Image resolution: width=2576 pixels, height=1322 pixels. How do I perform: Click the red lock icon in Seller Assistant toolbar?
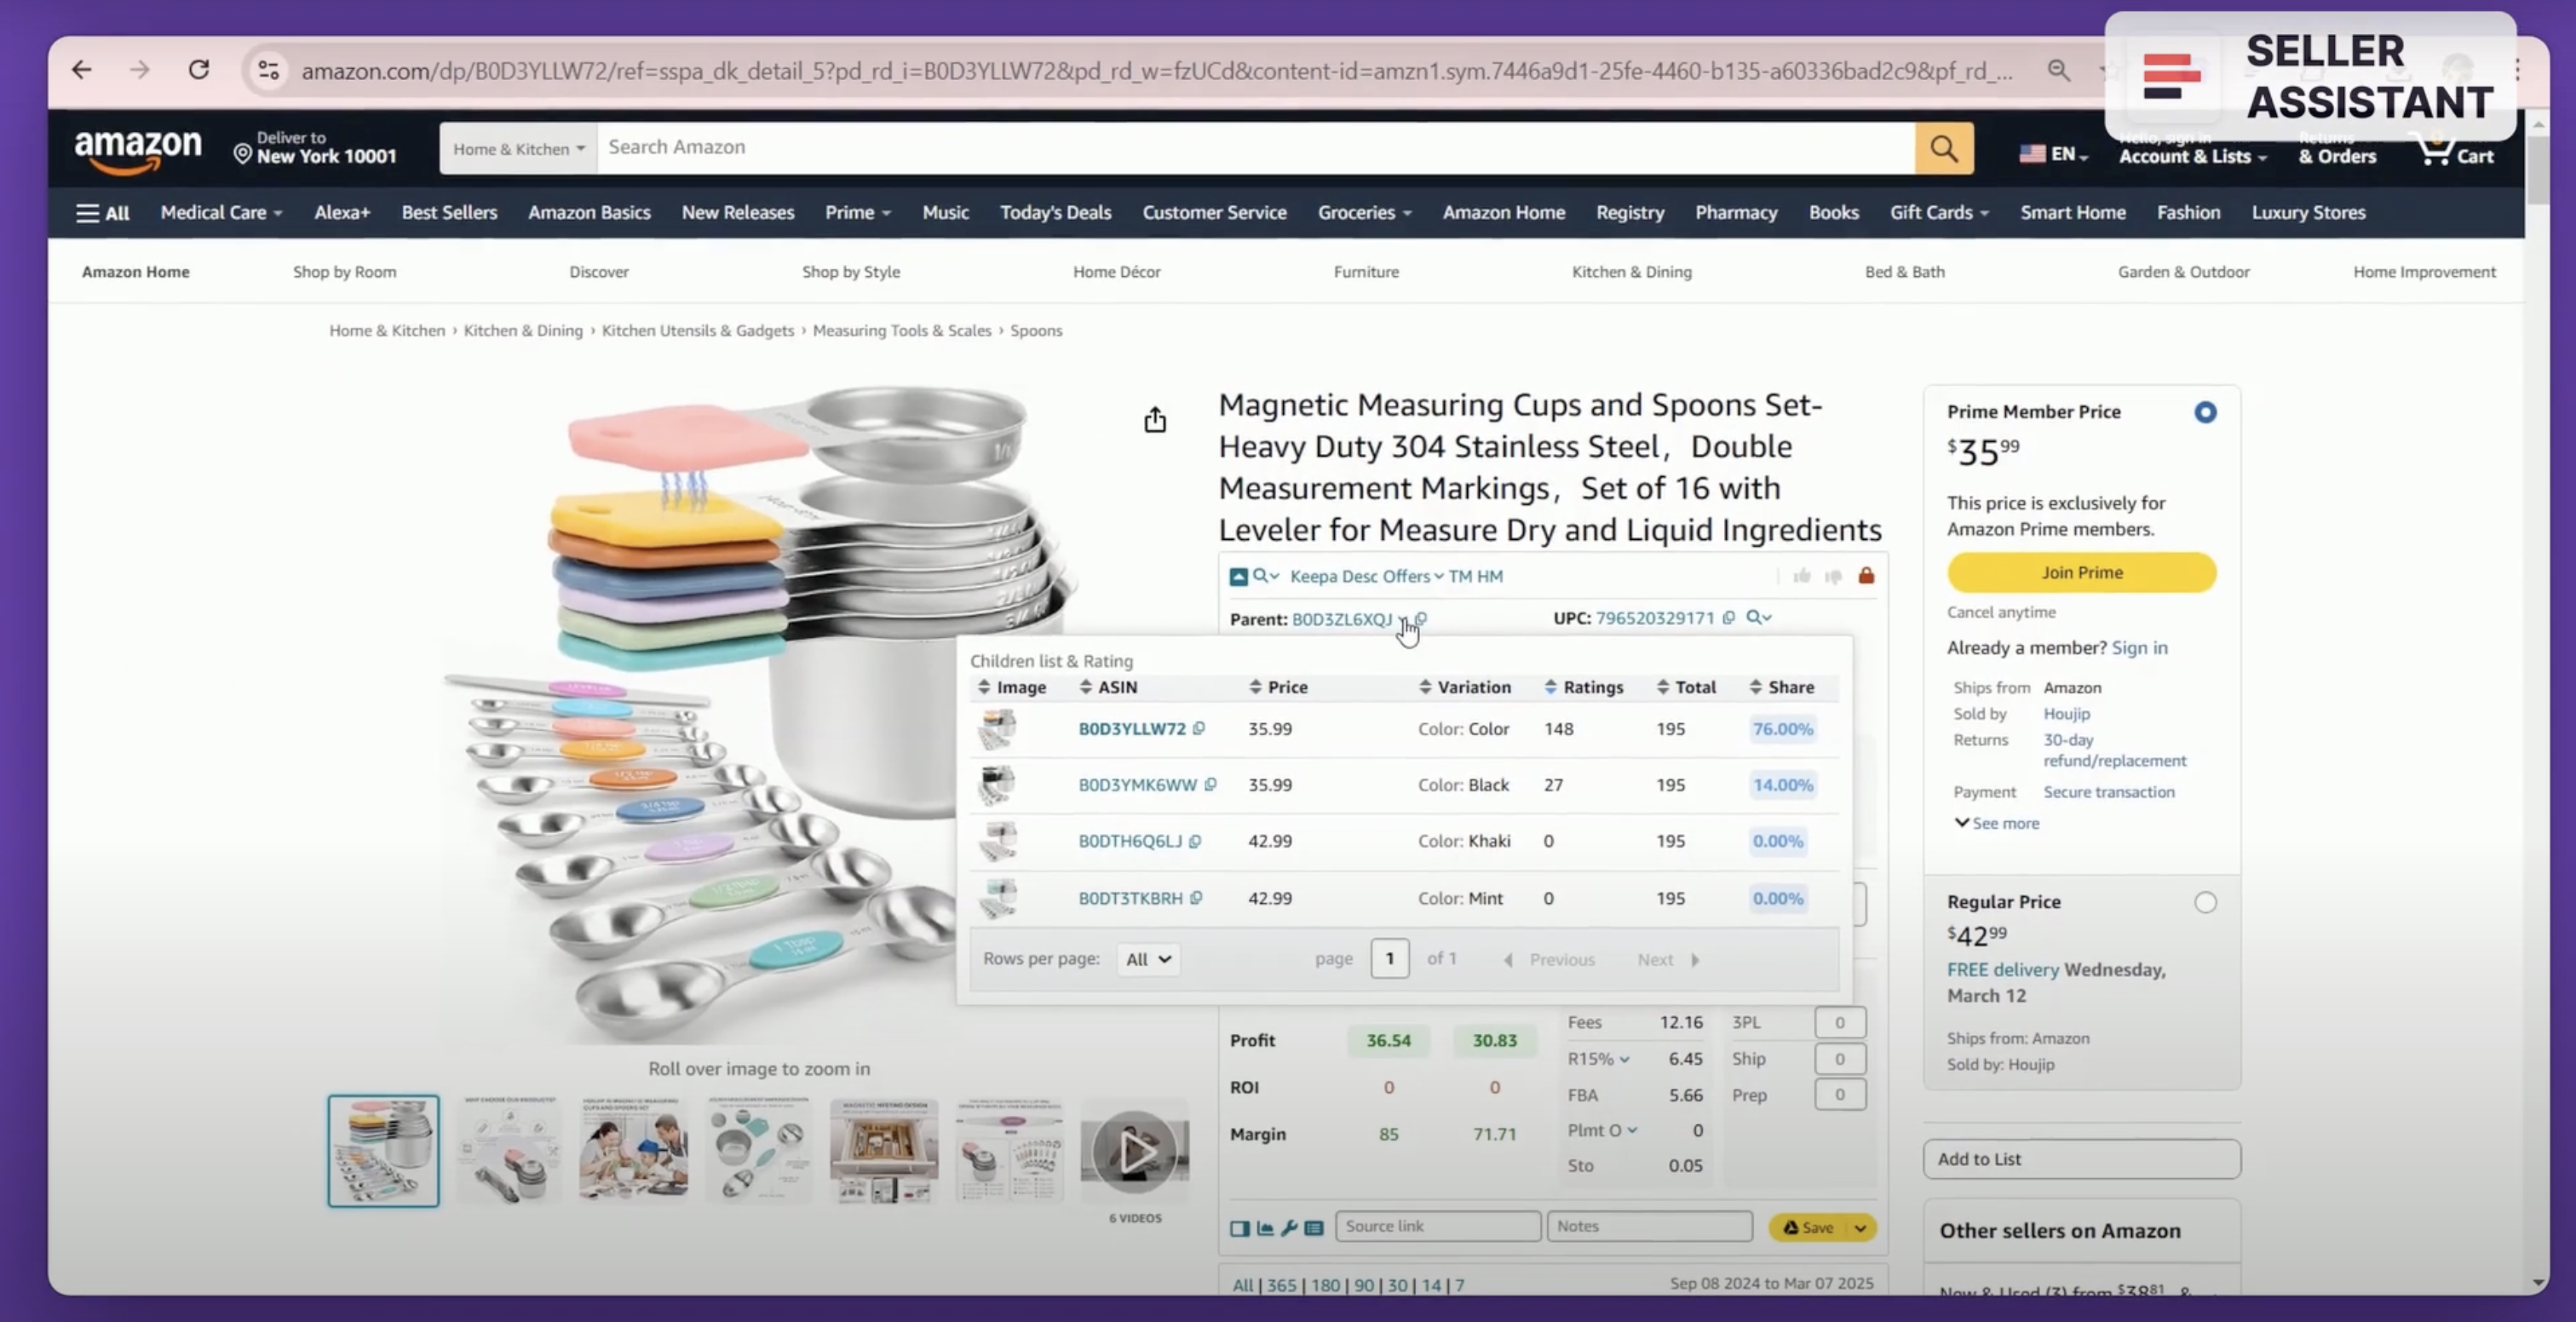click(x=1866, y=576)
